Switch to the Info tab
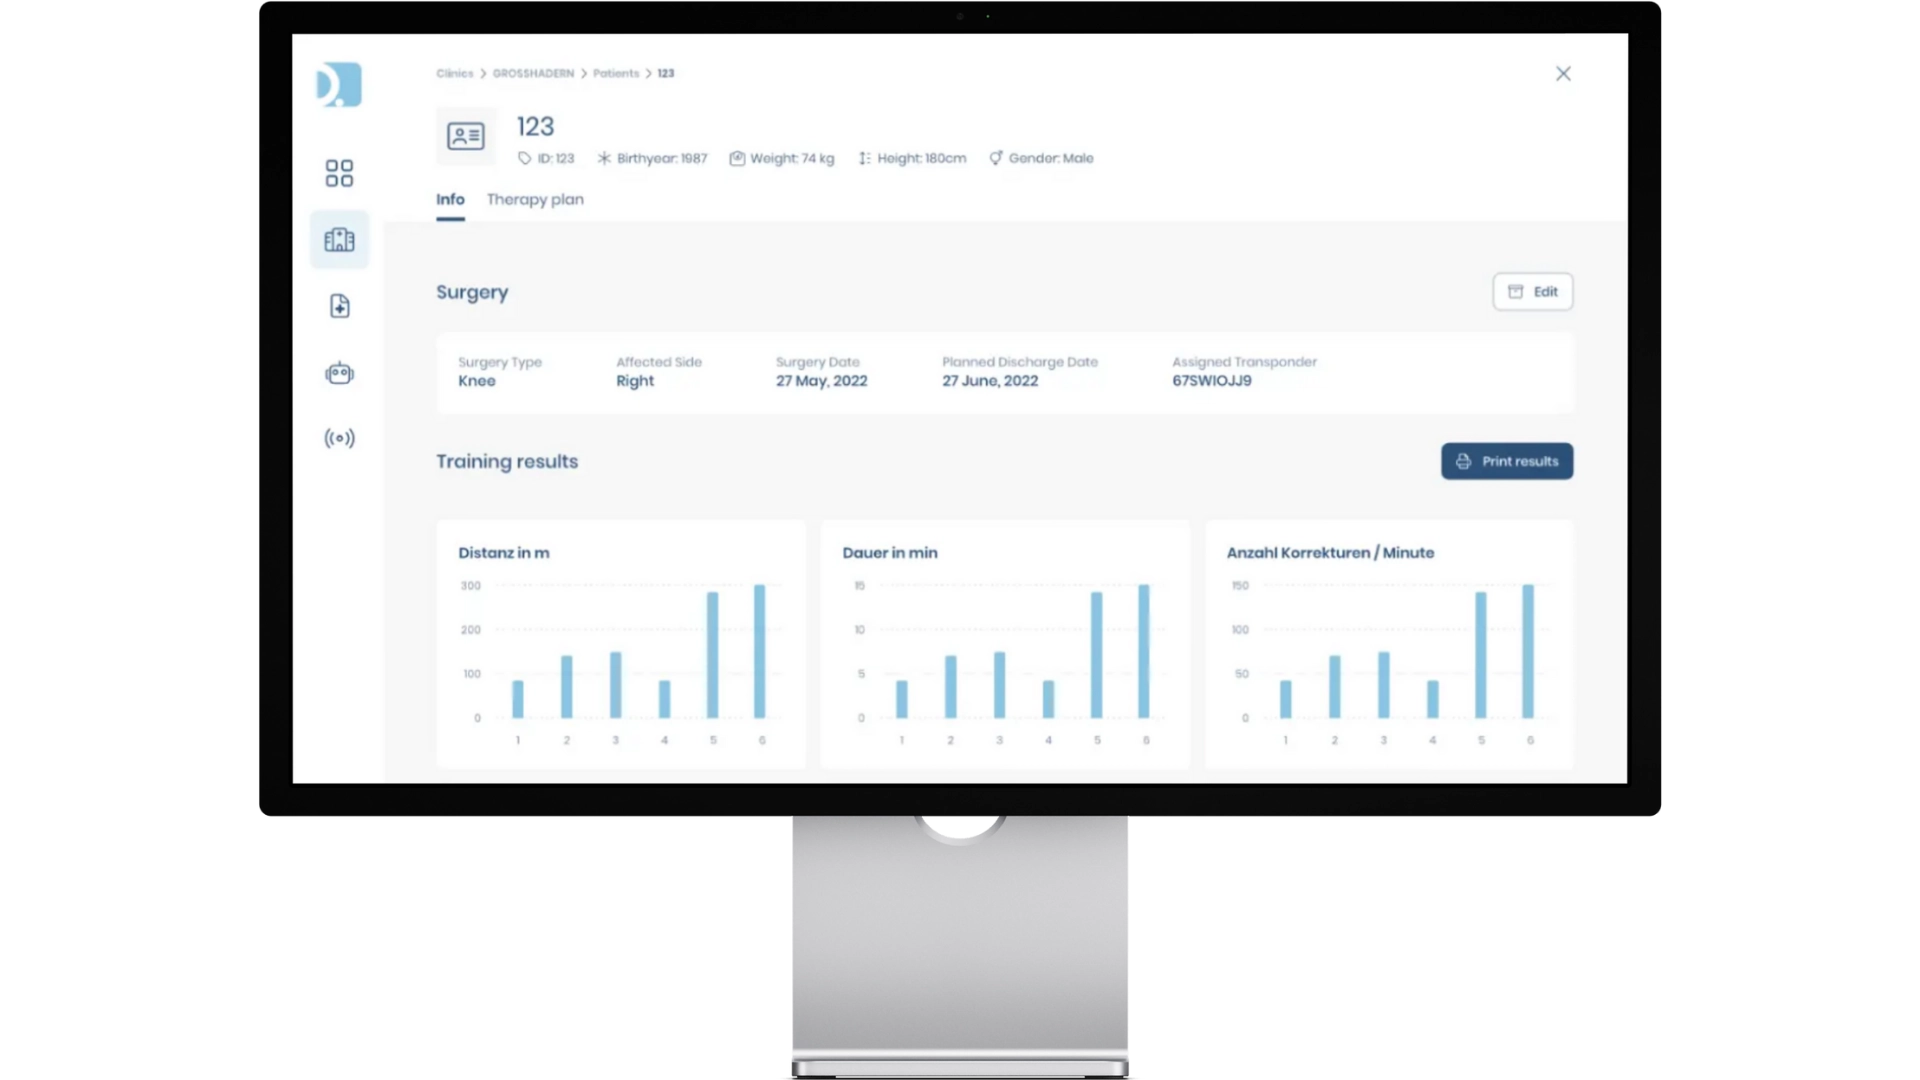The height and width of the screenshot is (1080, 1920). [x=450, y=199]
